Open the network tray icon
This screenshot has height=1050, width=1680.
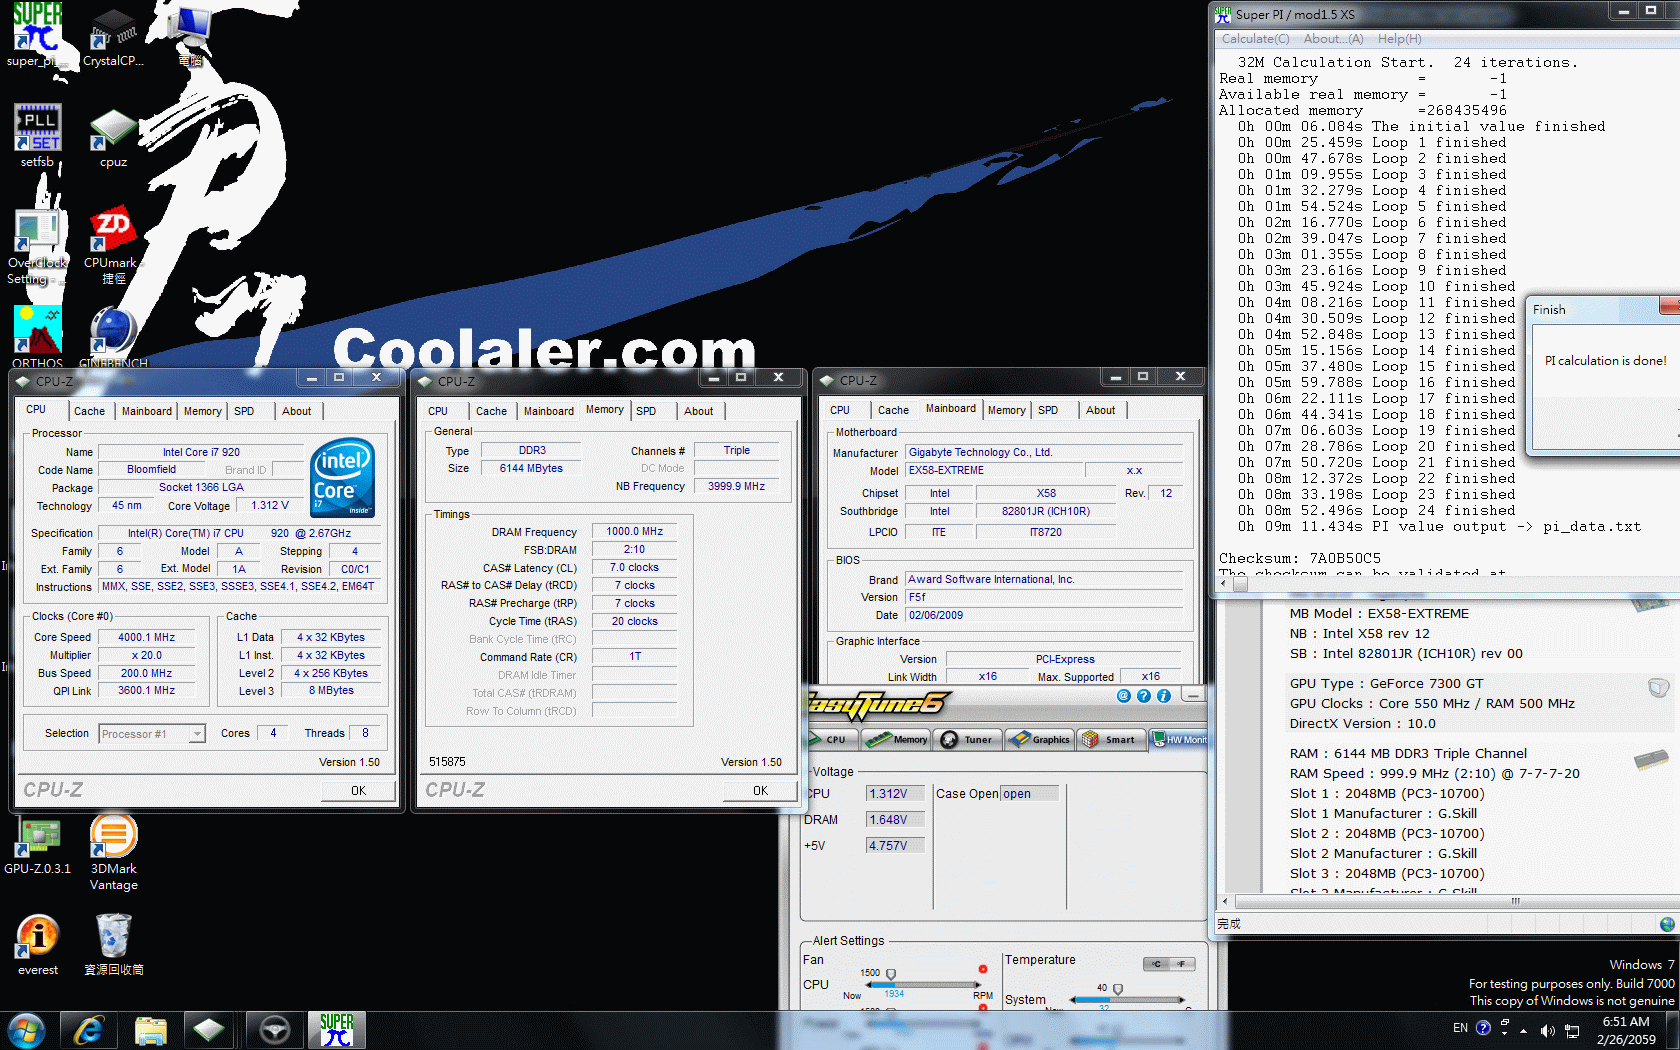pos(1572,1030)
